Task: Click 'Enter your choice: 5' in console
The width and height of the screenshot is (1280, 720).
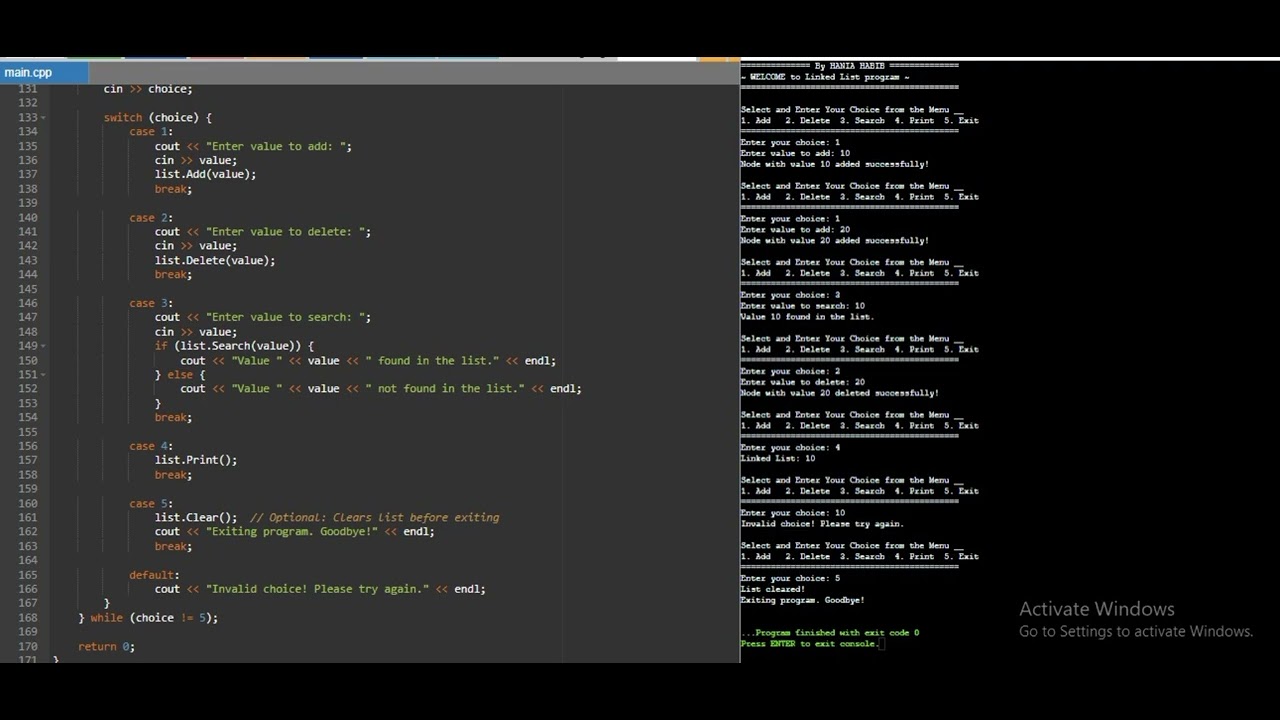Action: tap(791, 578)
